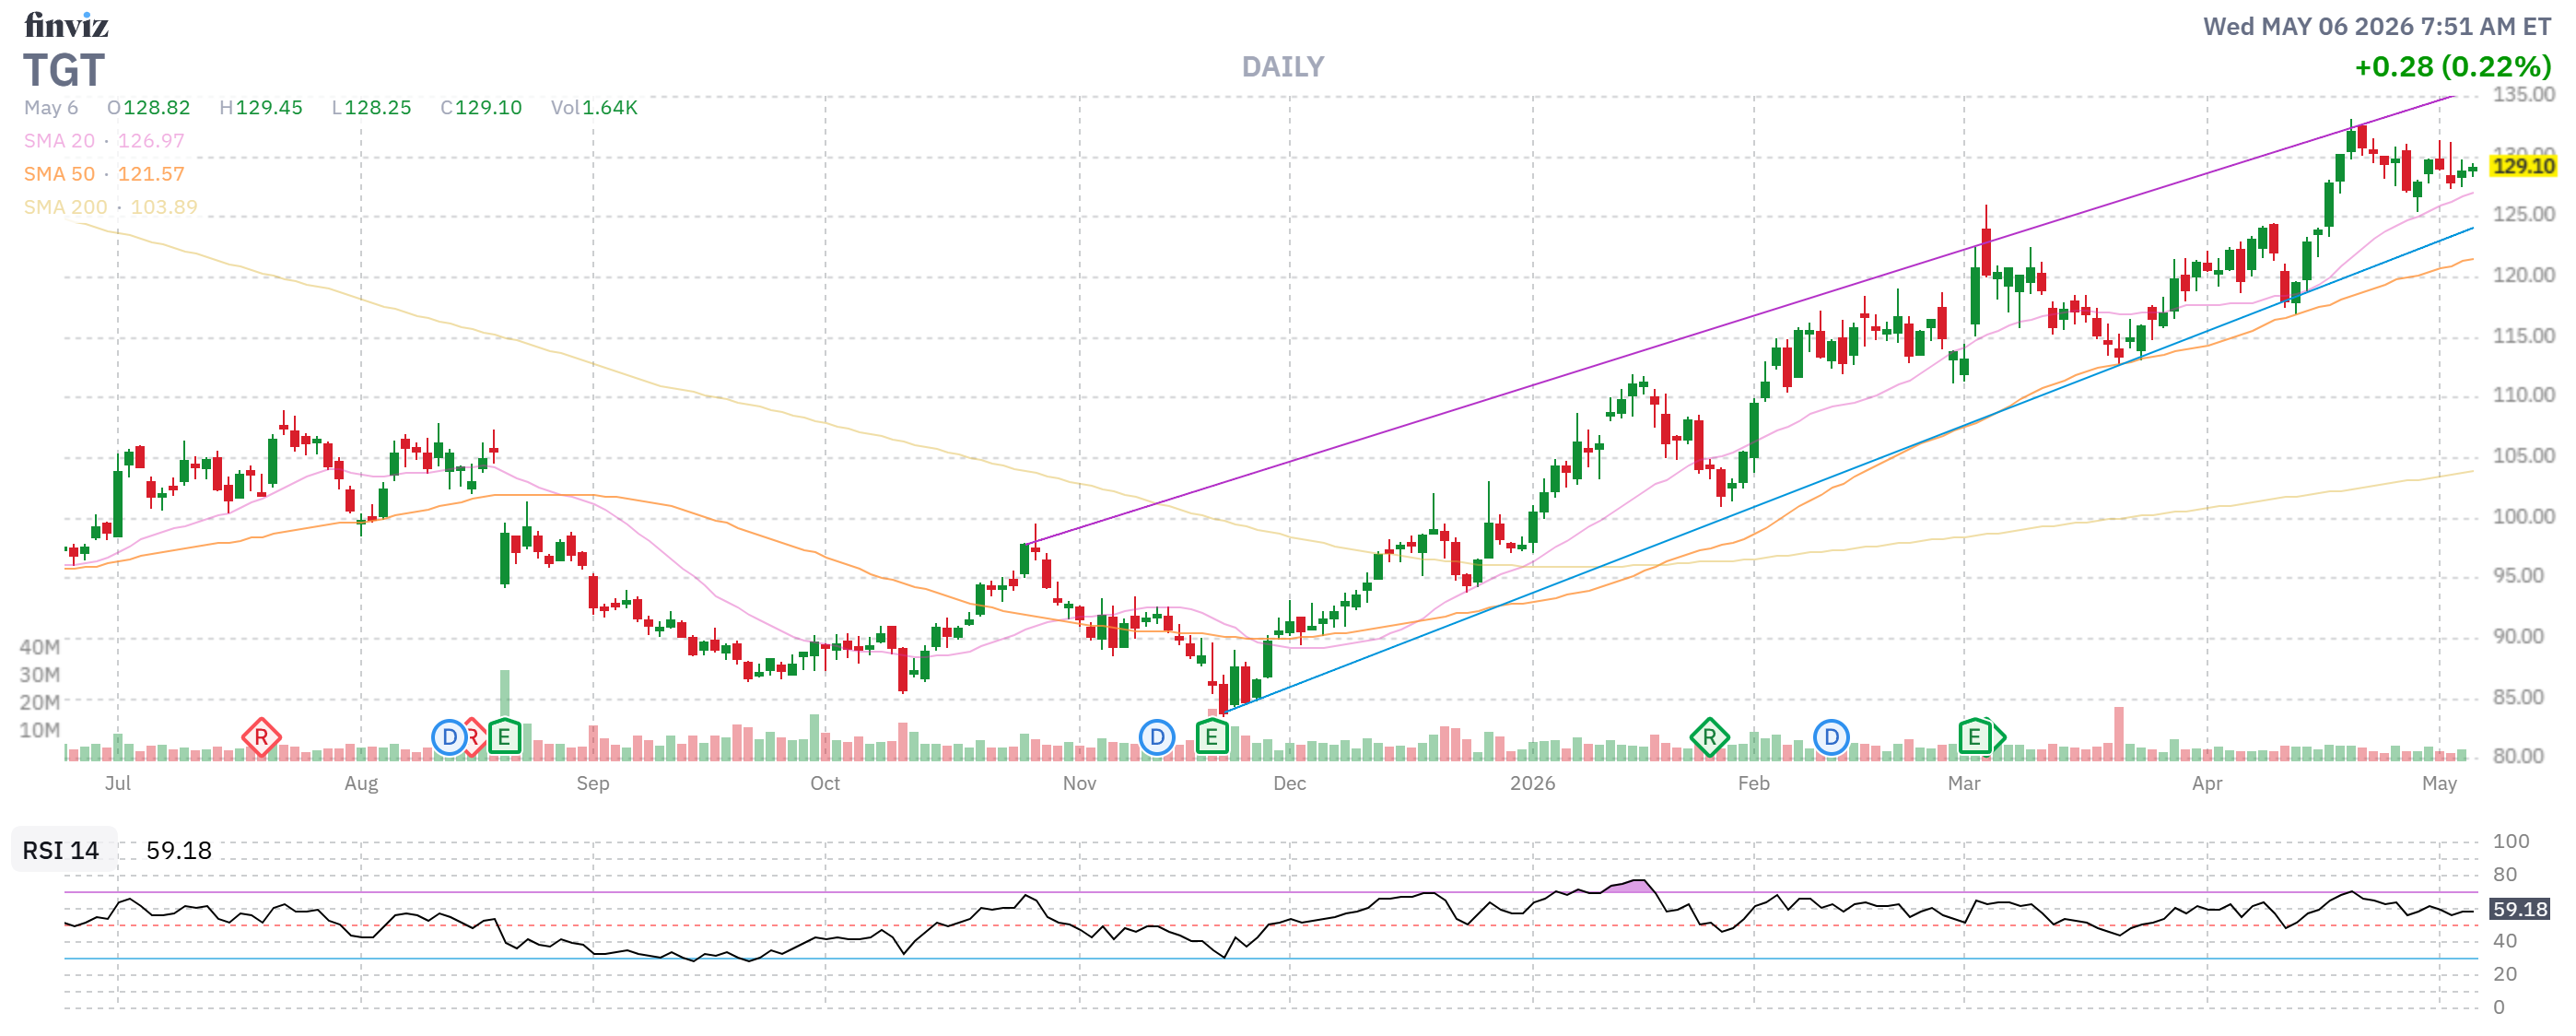The width and height of the screenshot is (2576, 1036).
Task: Click the Wed MAY 06 2026 timestamp
Action: point(2377,26)
